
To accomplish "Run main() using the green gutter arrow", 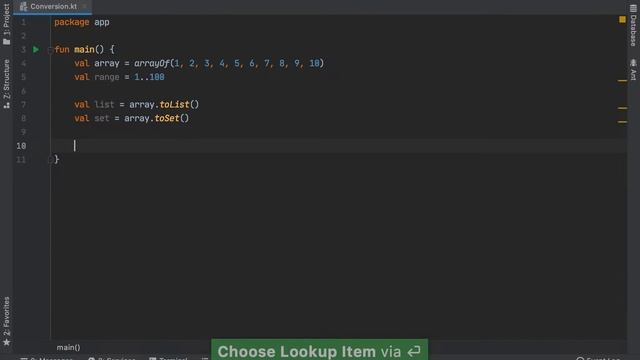I will click(x=36, y=49).
